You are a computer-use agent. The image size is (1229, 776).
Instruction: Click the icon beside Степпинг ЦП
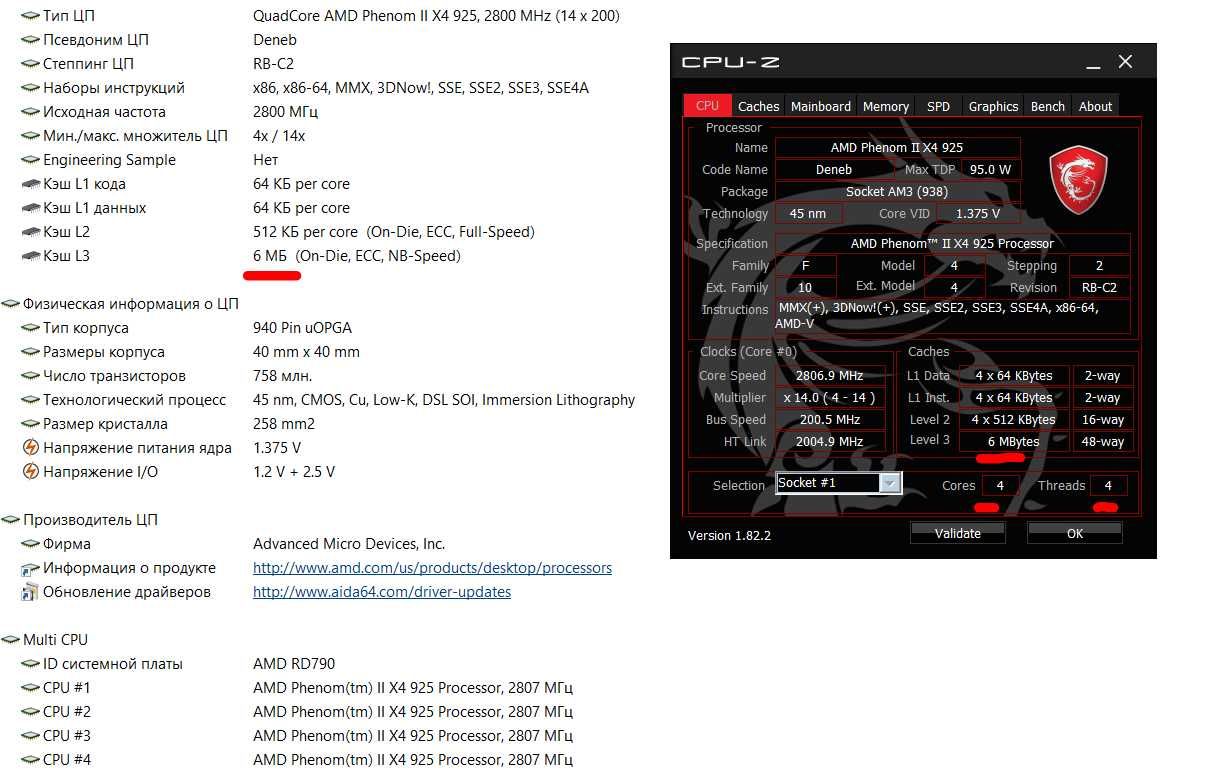30,64
